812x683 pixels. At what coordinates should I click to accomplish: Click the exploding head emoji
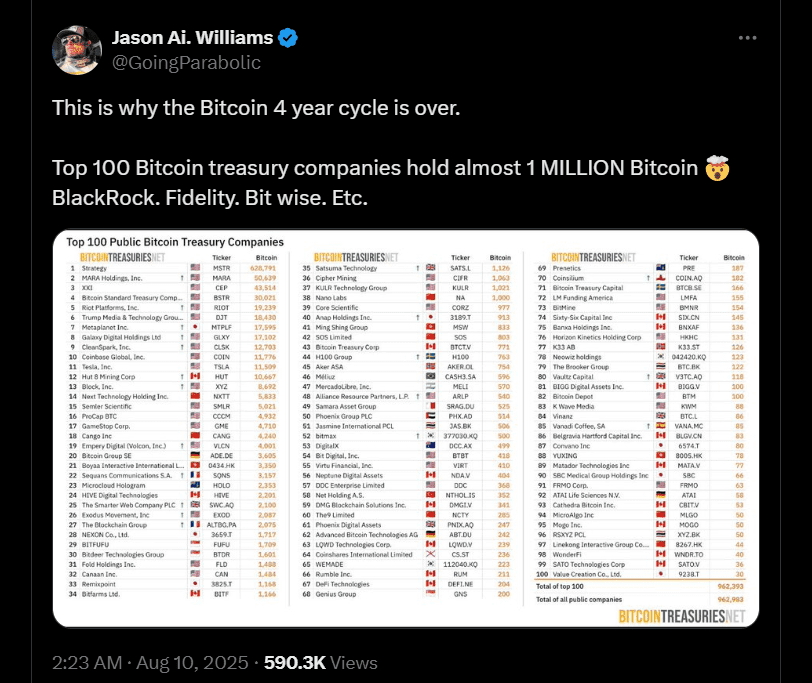pyautogui.click(x=716, y=167)
